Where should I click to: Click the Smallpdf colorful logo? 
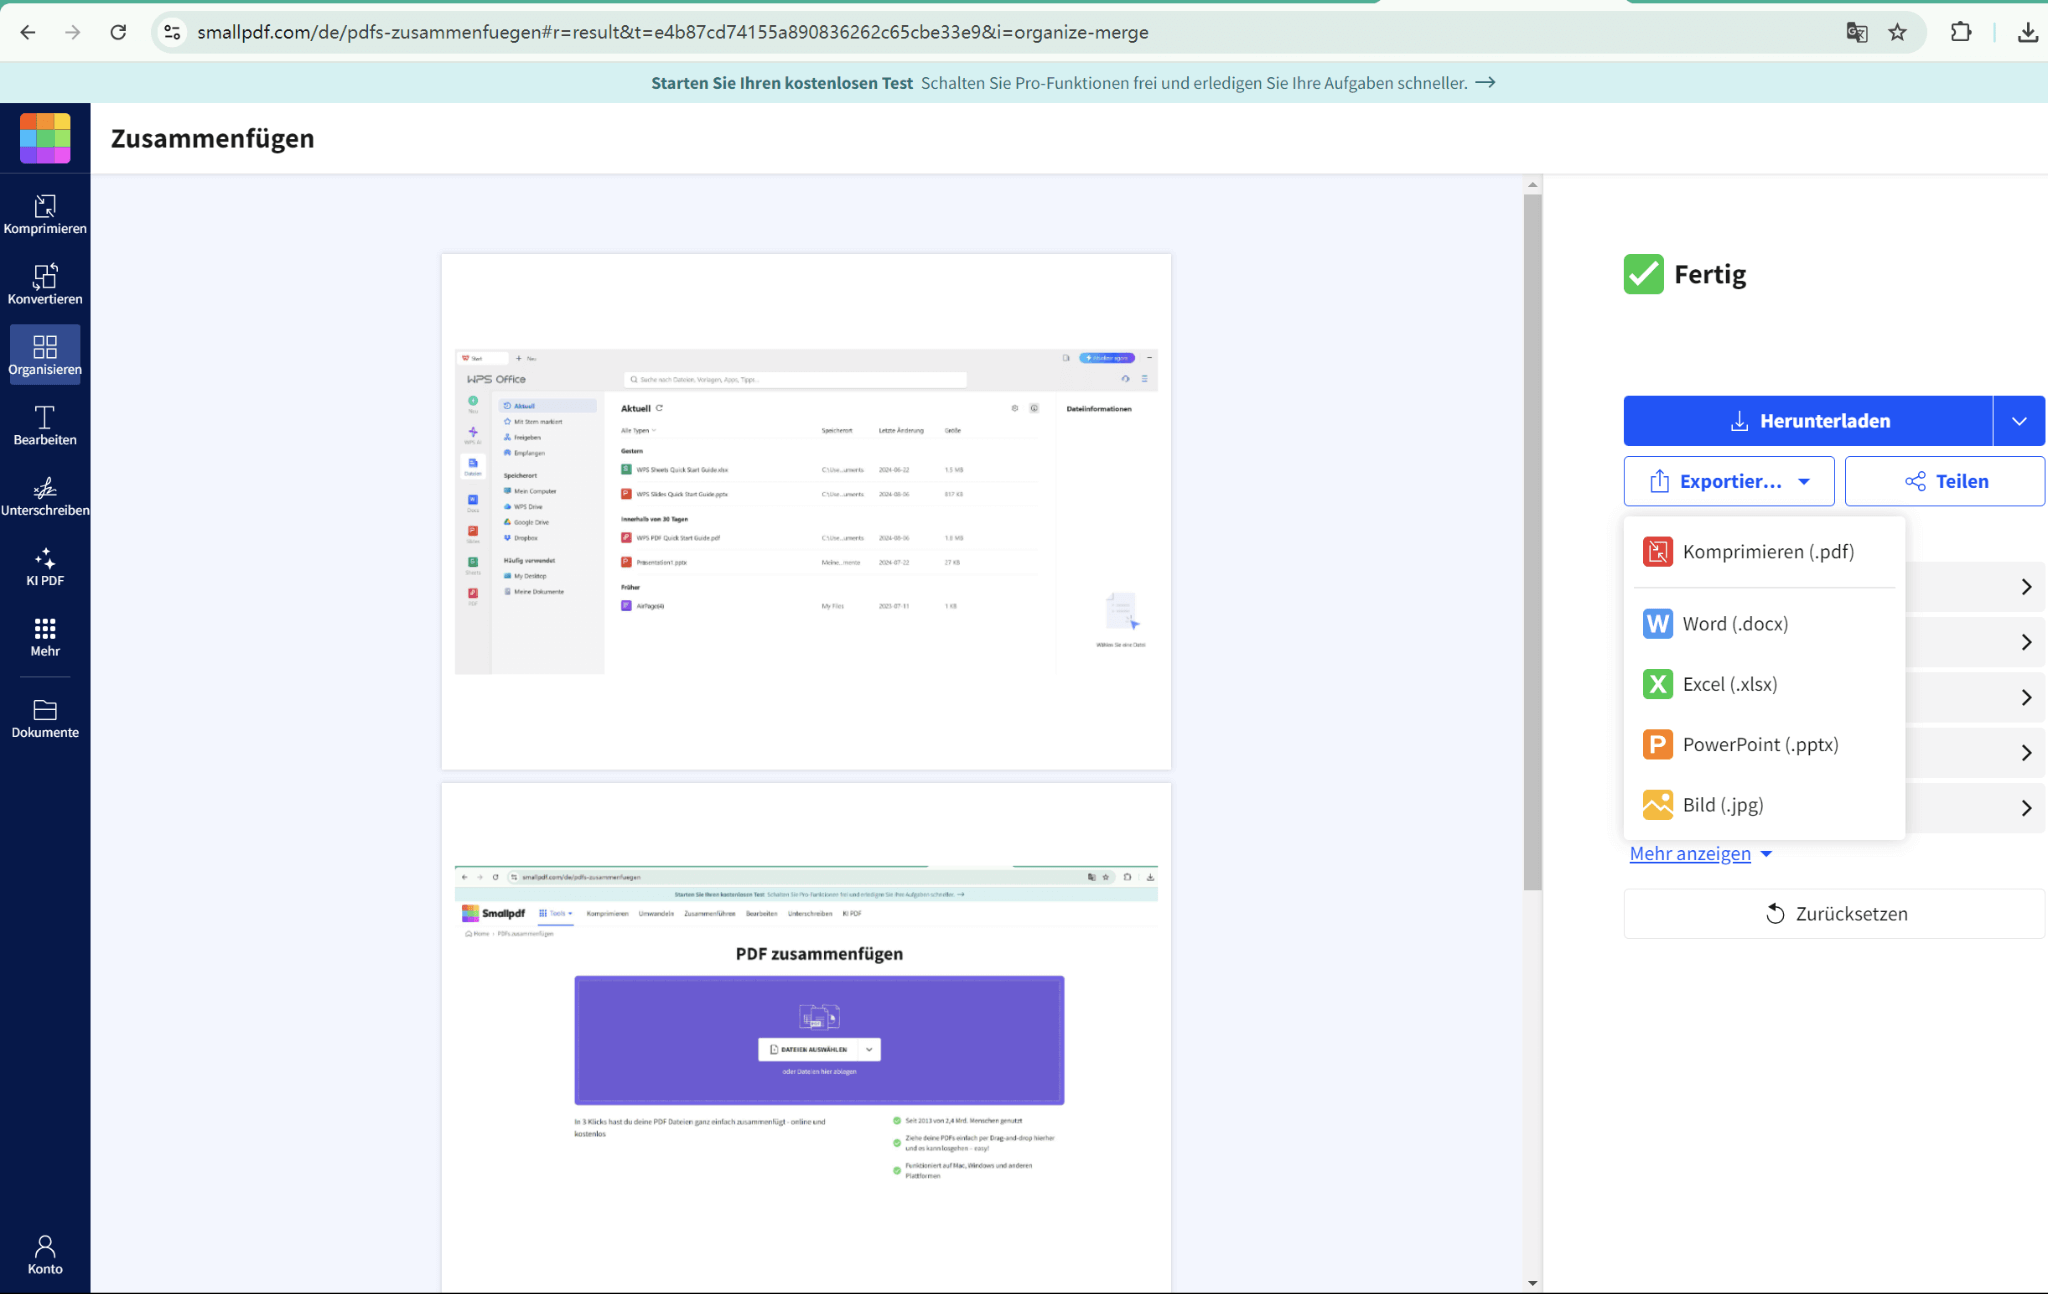click(x=45, y=138)
